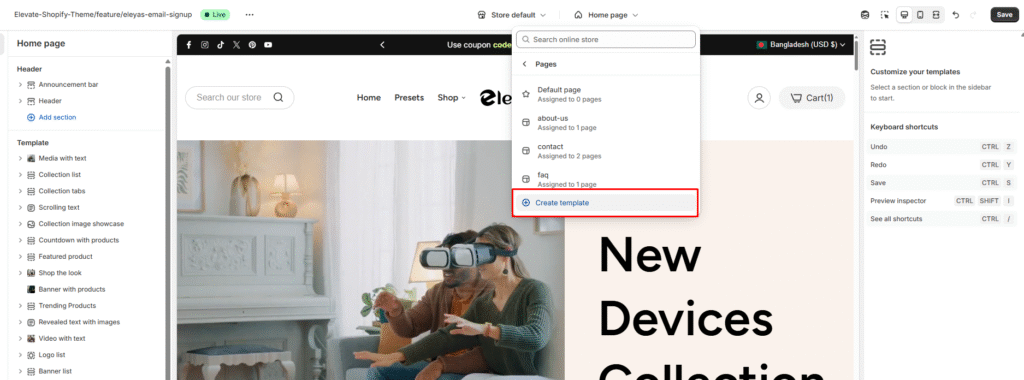Click the magnifier icon in store search
This screenshot has width=1024, height=380.
pyautogui.click(x=278, y=97)
